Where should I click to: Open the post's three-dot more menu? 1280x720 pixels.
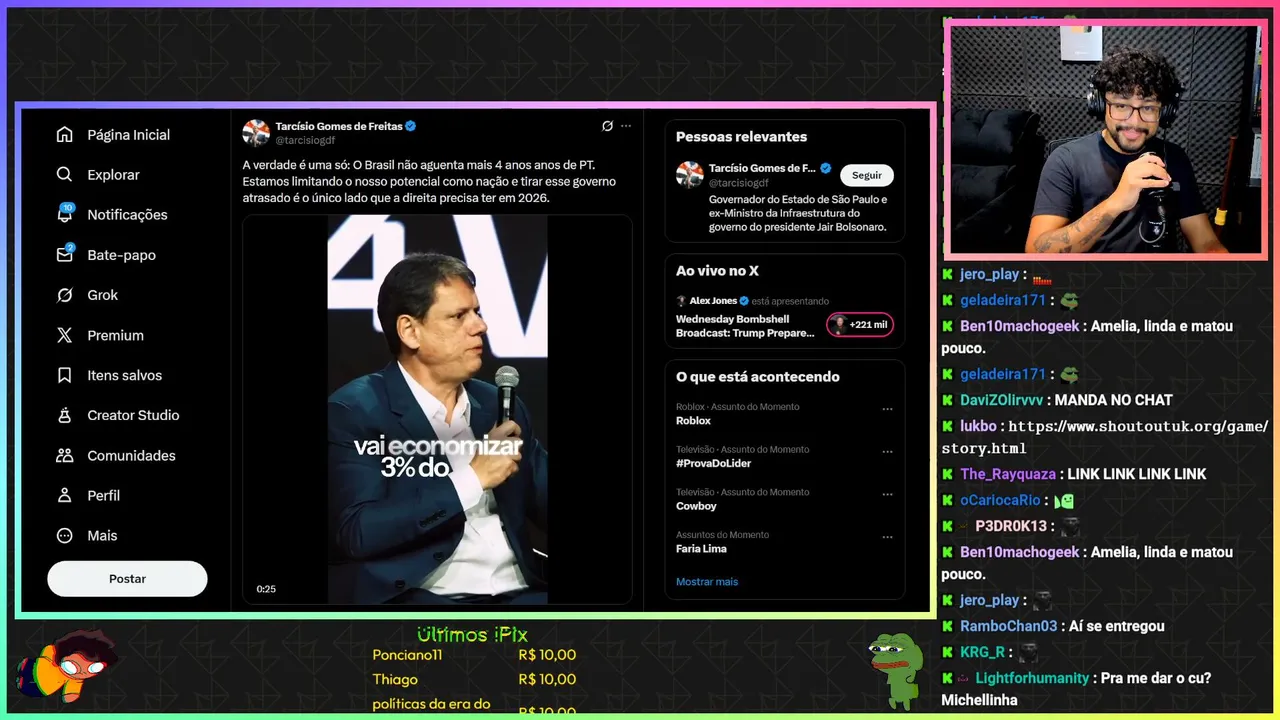click(626, 126)
